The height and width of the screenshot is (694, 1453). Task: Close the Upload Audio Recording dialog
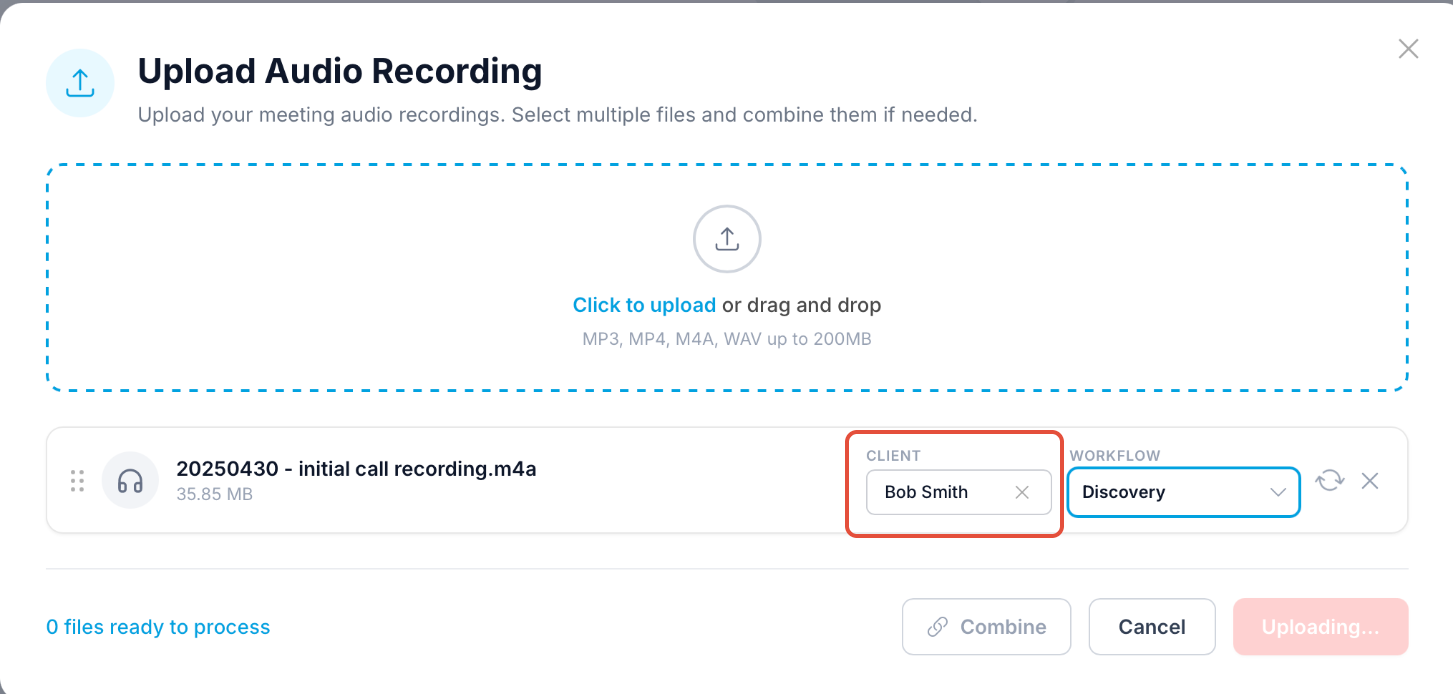[x=1408, y=49]
